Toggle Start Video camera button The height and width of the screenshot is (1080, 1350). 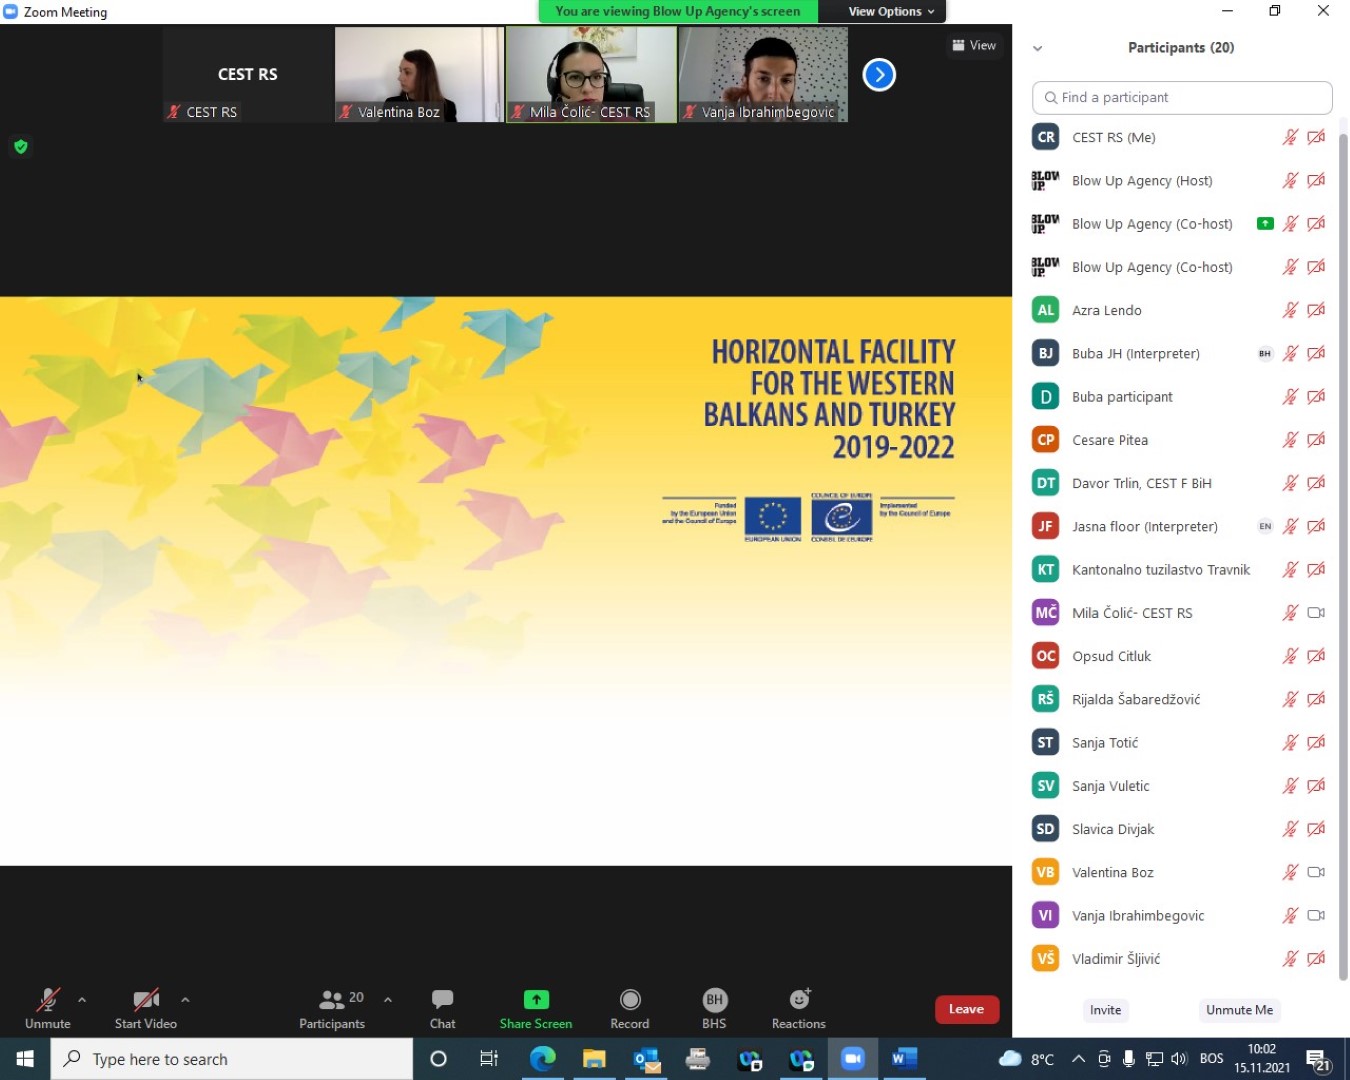tap(146, 1000)
